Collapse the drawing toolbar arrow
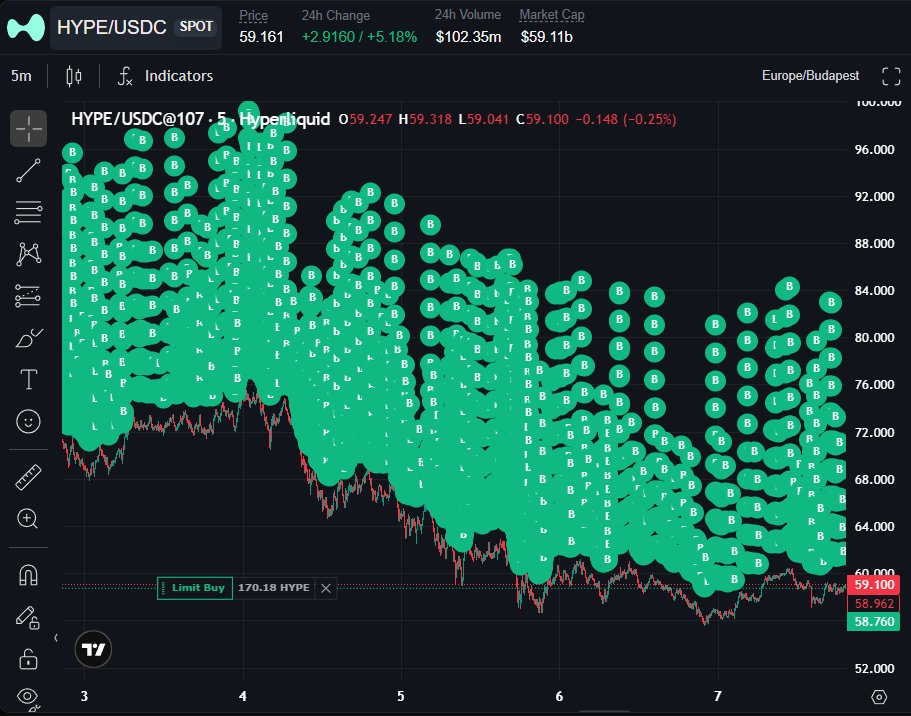Screen dimensions: 911x716 click(56, 638)
